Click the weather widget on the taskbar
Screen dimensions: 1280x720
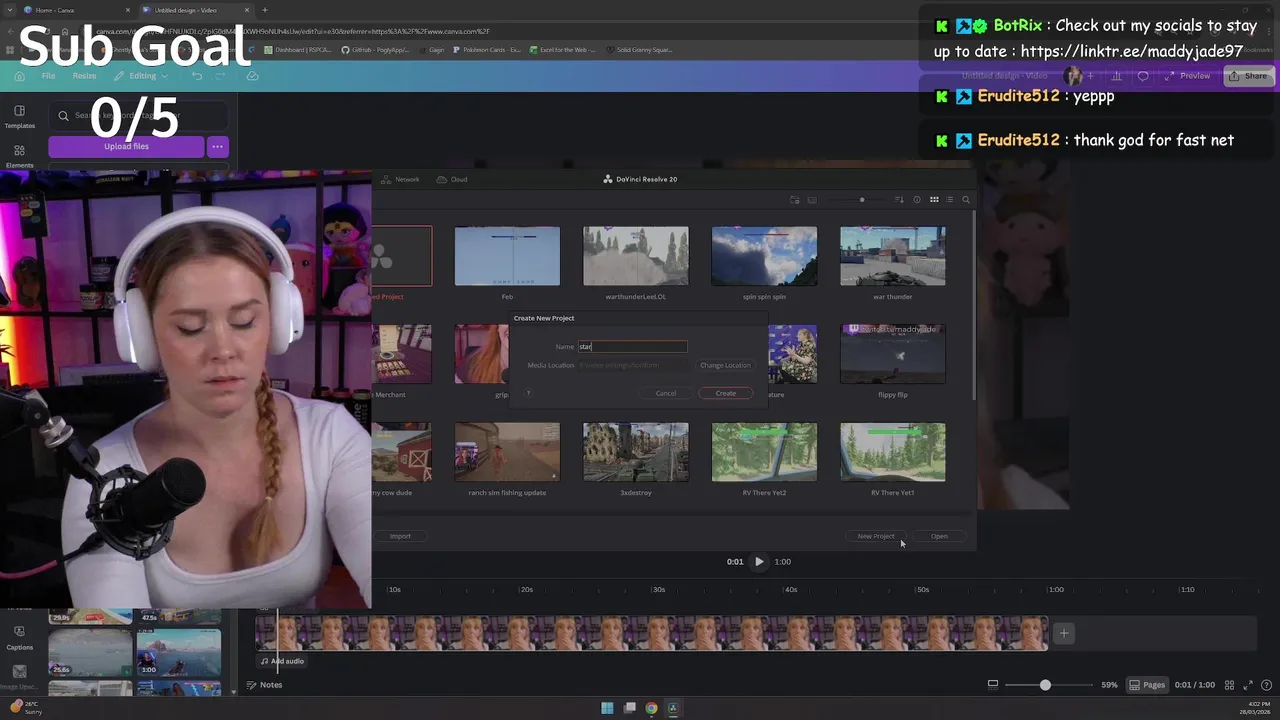26,708
